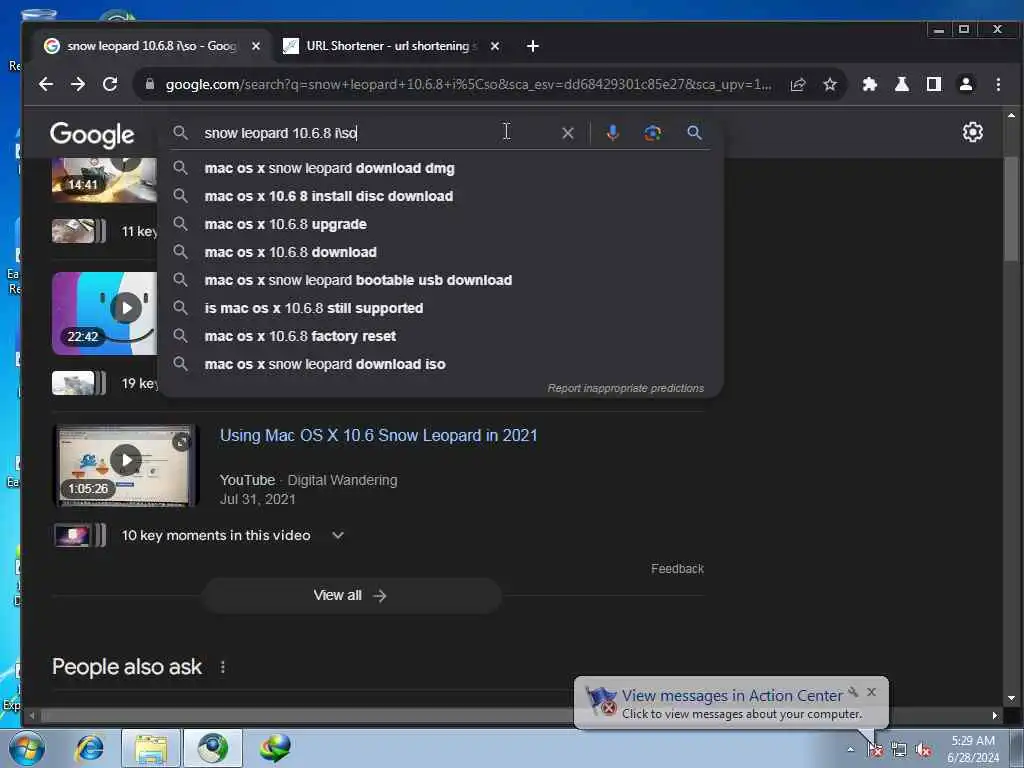Go back using the browser back arrow
Screen dimensions: 1024x768
tap(46, 84)
